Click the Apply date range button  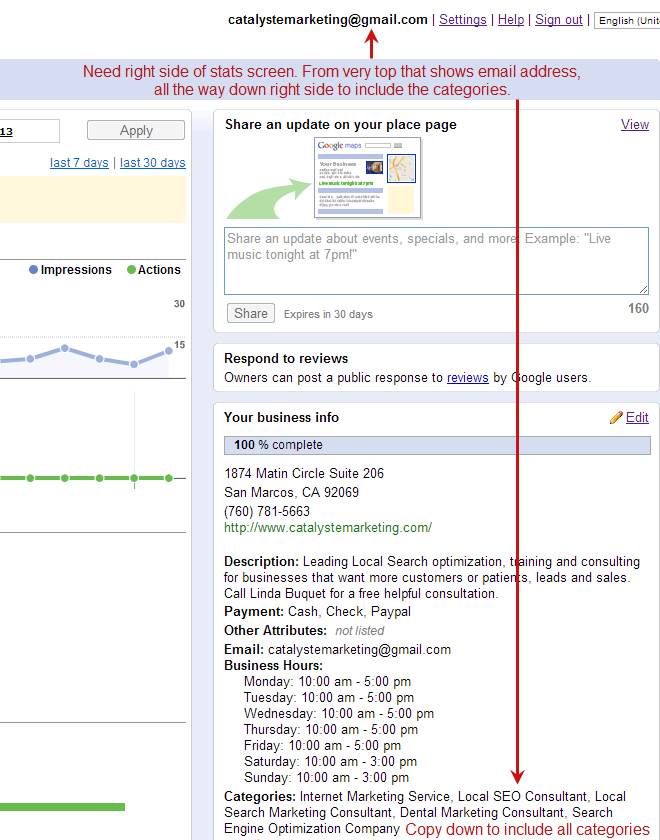[x=136, y=130]
